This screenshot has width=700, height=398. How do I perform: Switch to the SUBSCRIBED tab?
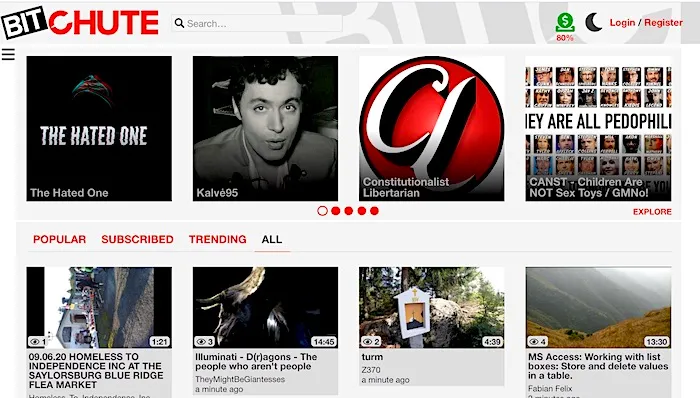pyautogui.click(x=137, y=239)
